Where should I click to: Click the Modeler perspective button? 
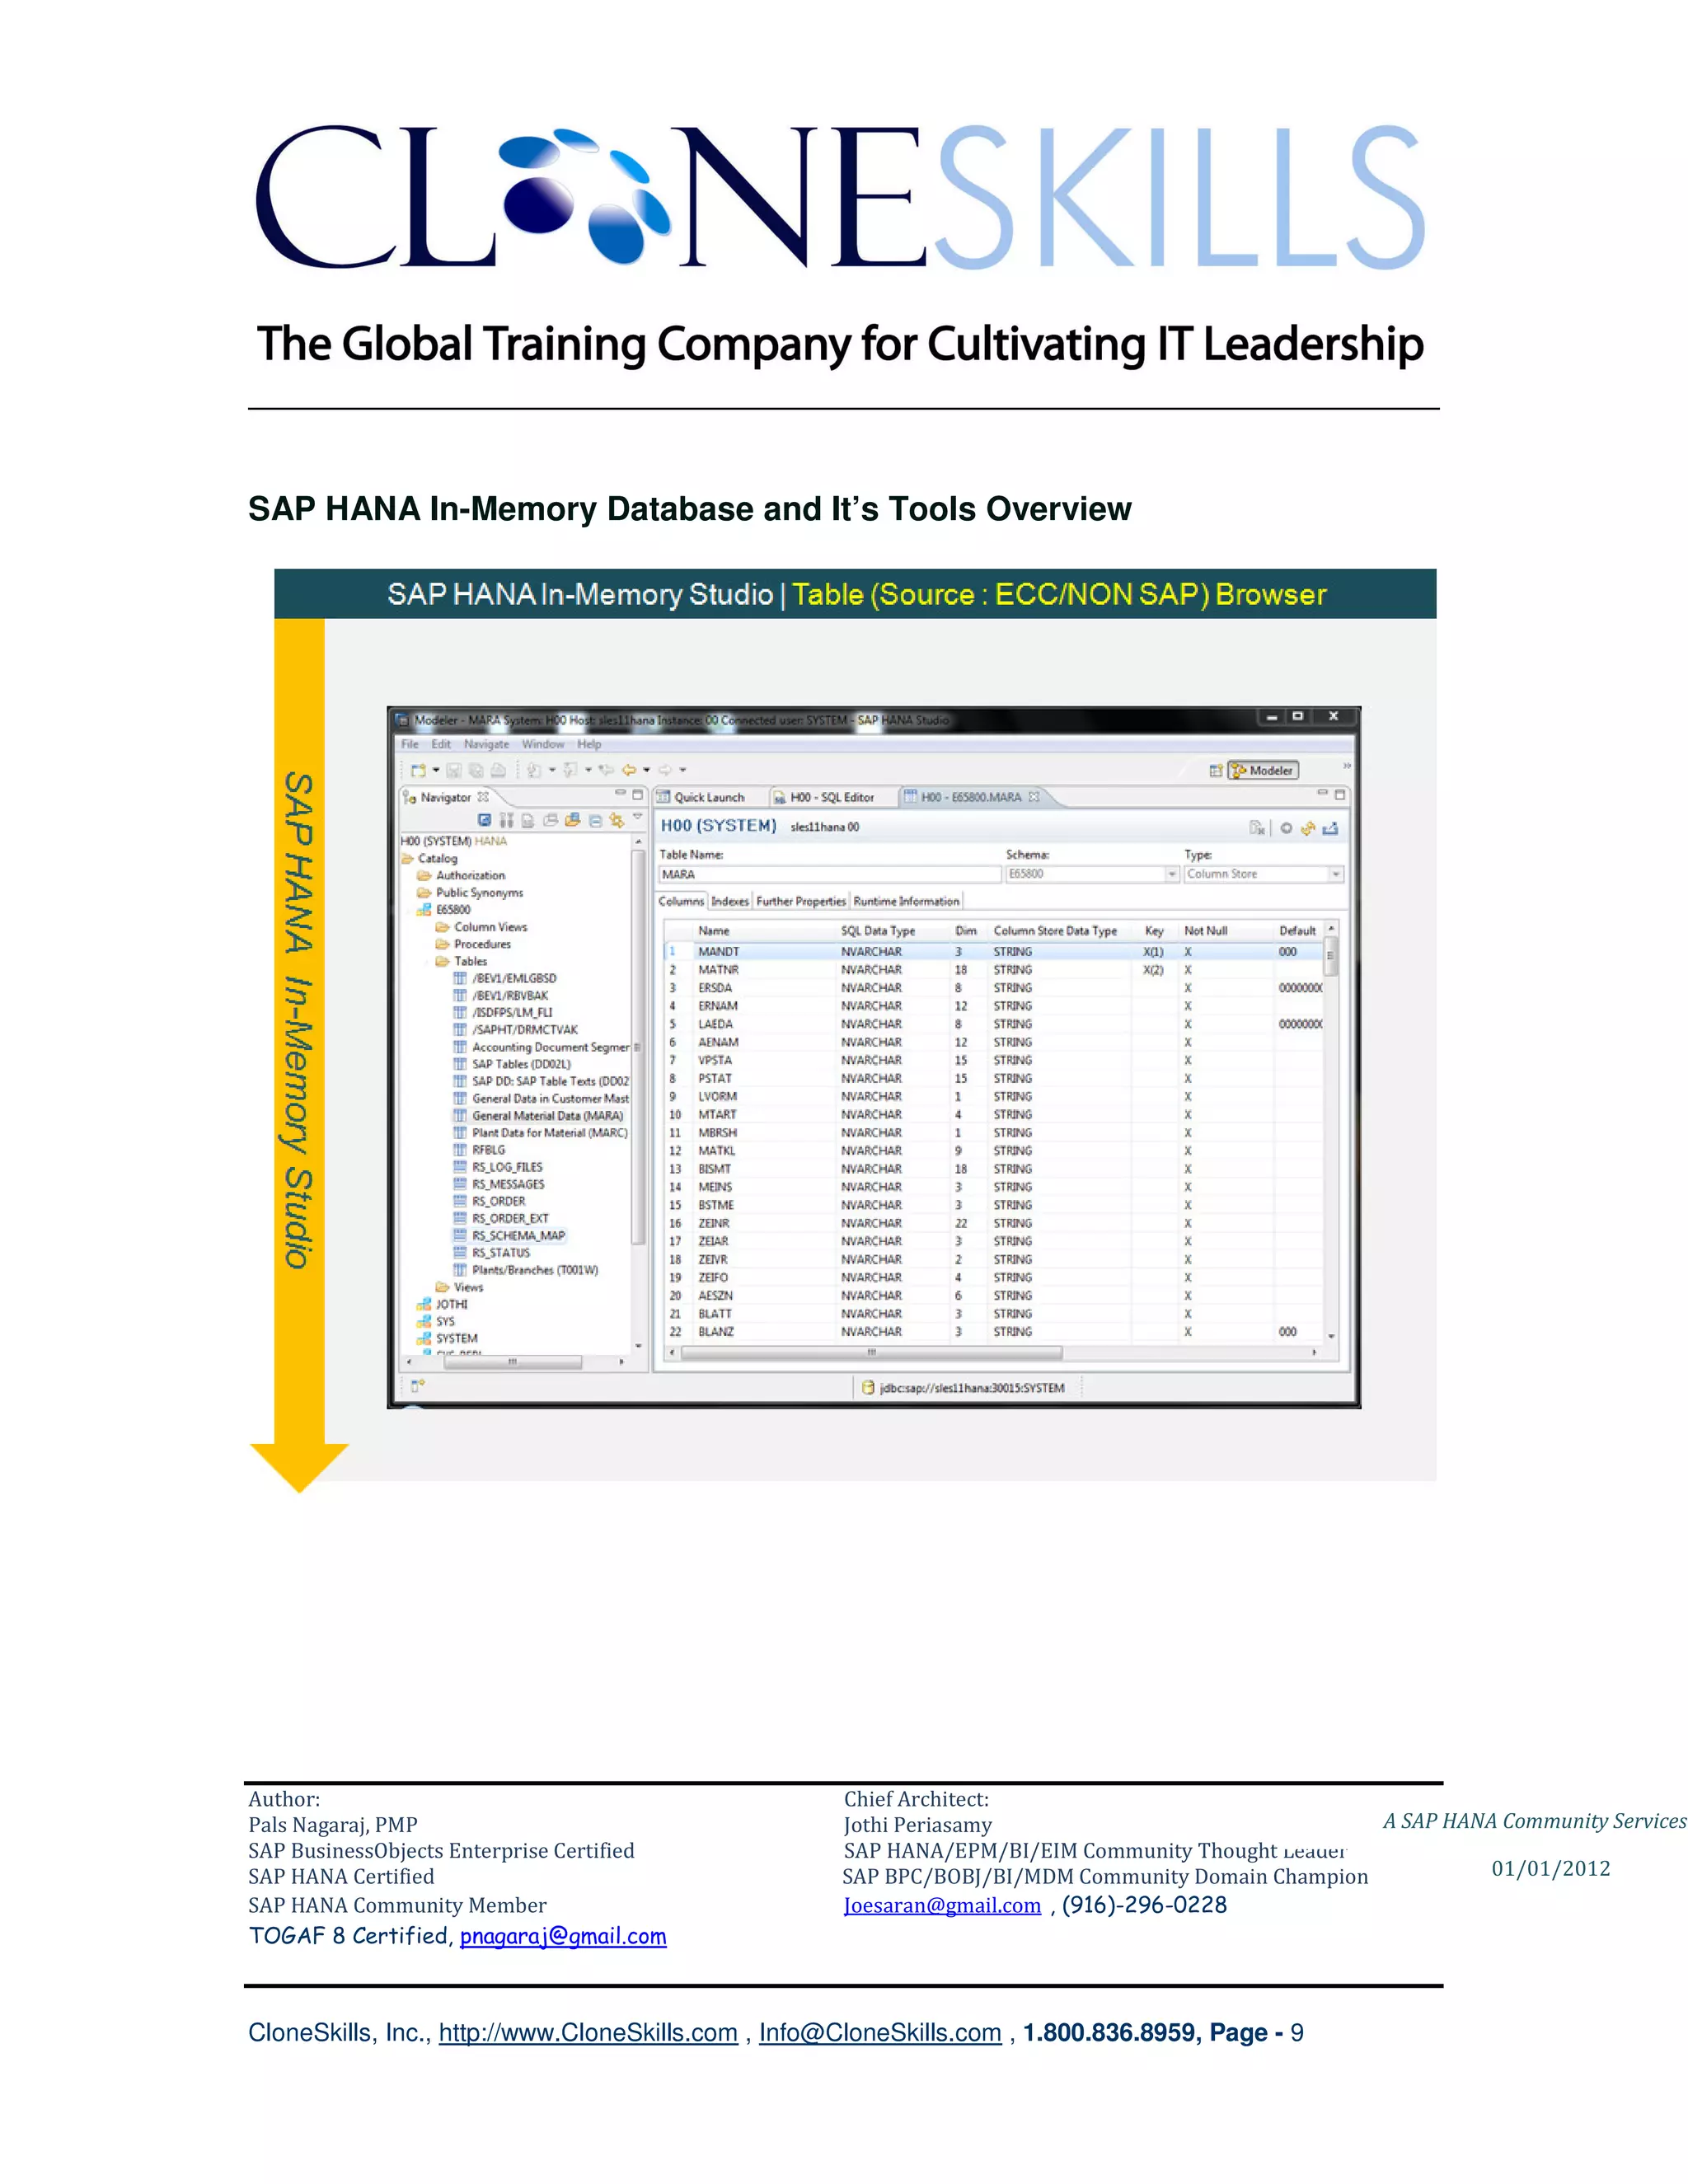1263,770
